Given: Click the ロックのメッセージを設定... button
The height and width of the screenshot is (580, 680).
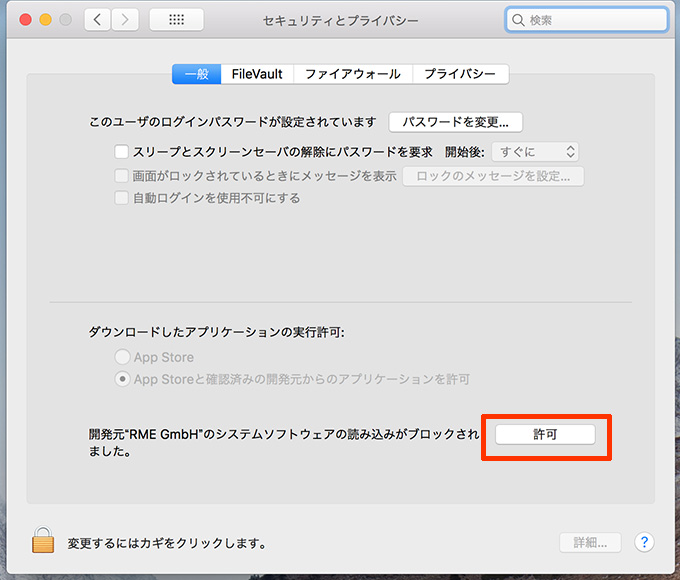Looking at the screenshot, I should [493, 176].
